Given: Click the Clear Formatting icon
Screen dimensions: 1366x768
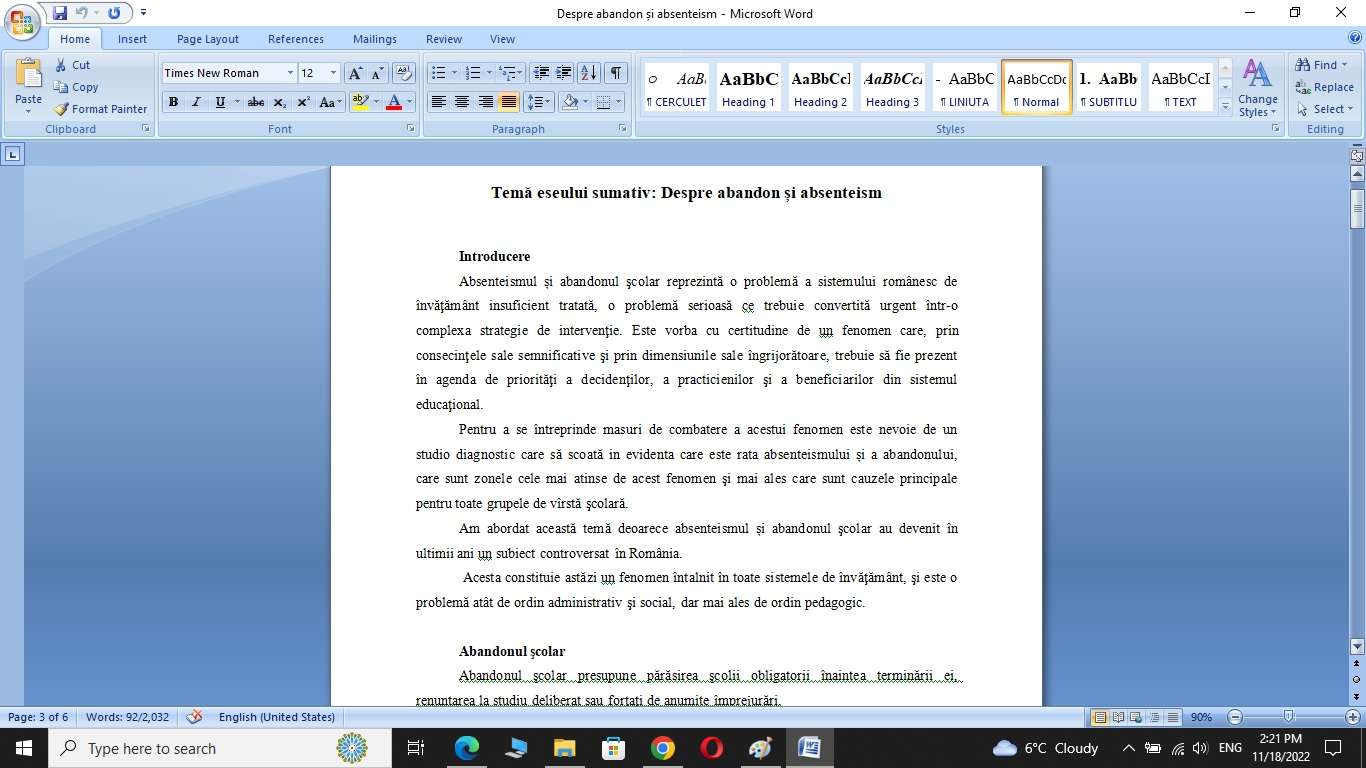Looking at the screenshot, I should click(404, 73).
